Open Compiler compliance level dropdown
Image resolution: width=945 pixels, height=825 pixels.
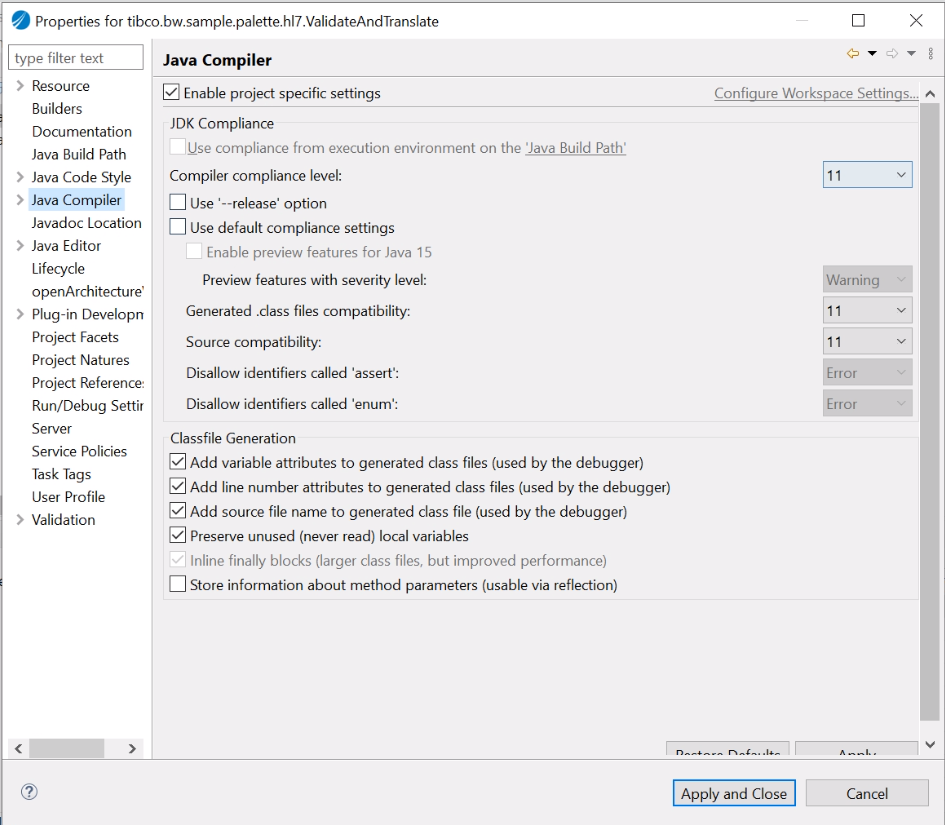coord(867,175)
